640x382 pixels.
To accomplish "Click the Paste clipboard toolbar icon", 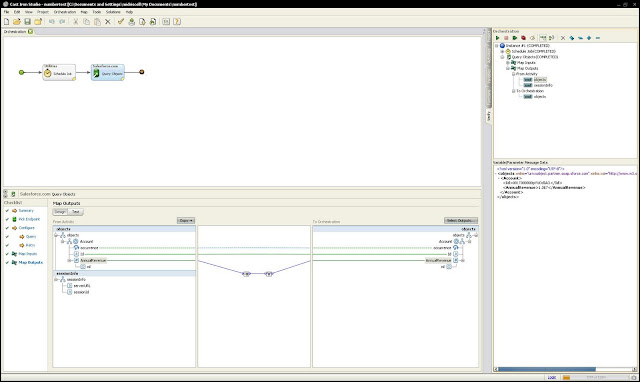I will (97, 22).
